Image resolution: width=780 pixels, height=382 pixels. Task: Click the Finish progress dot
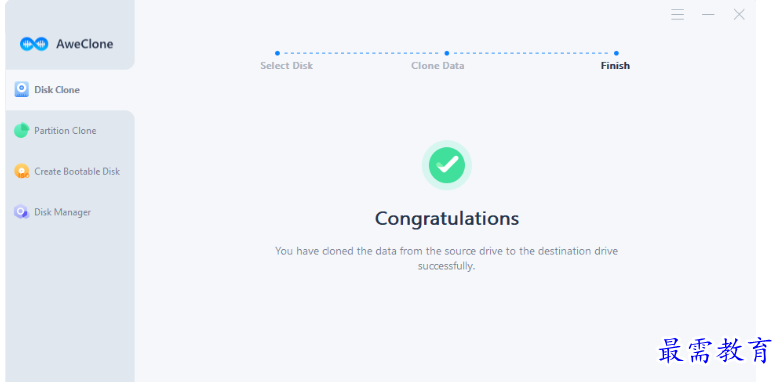pyautogui.click(x=616, y=53)
